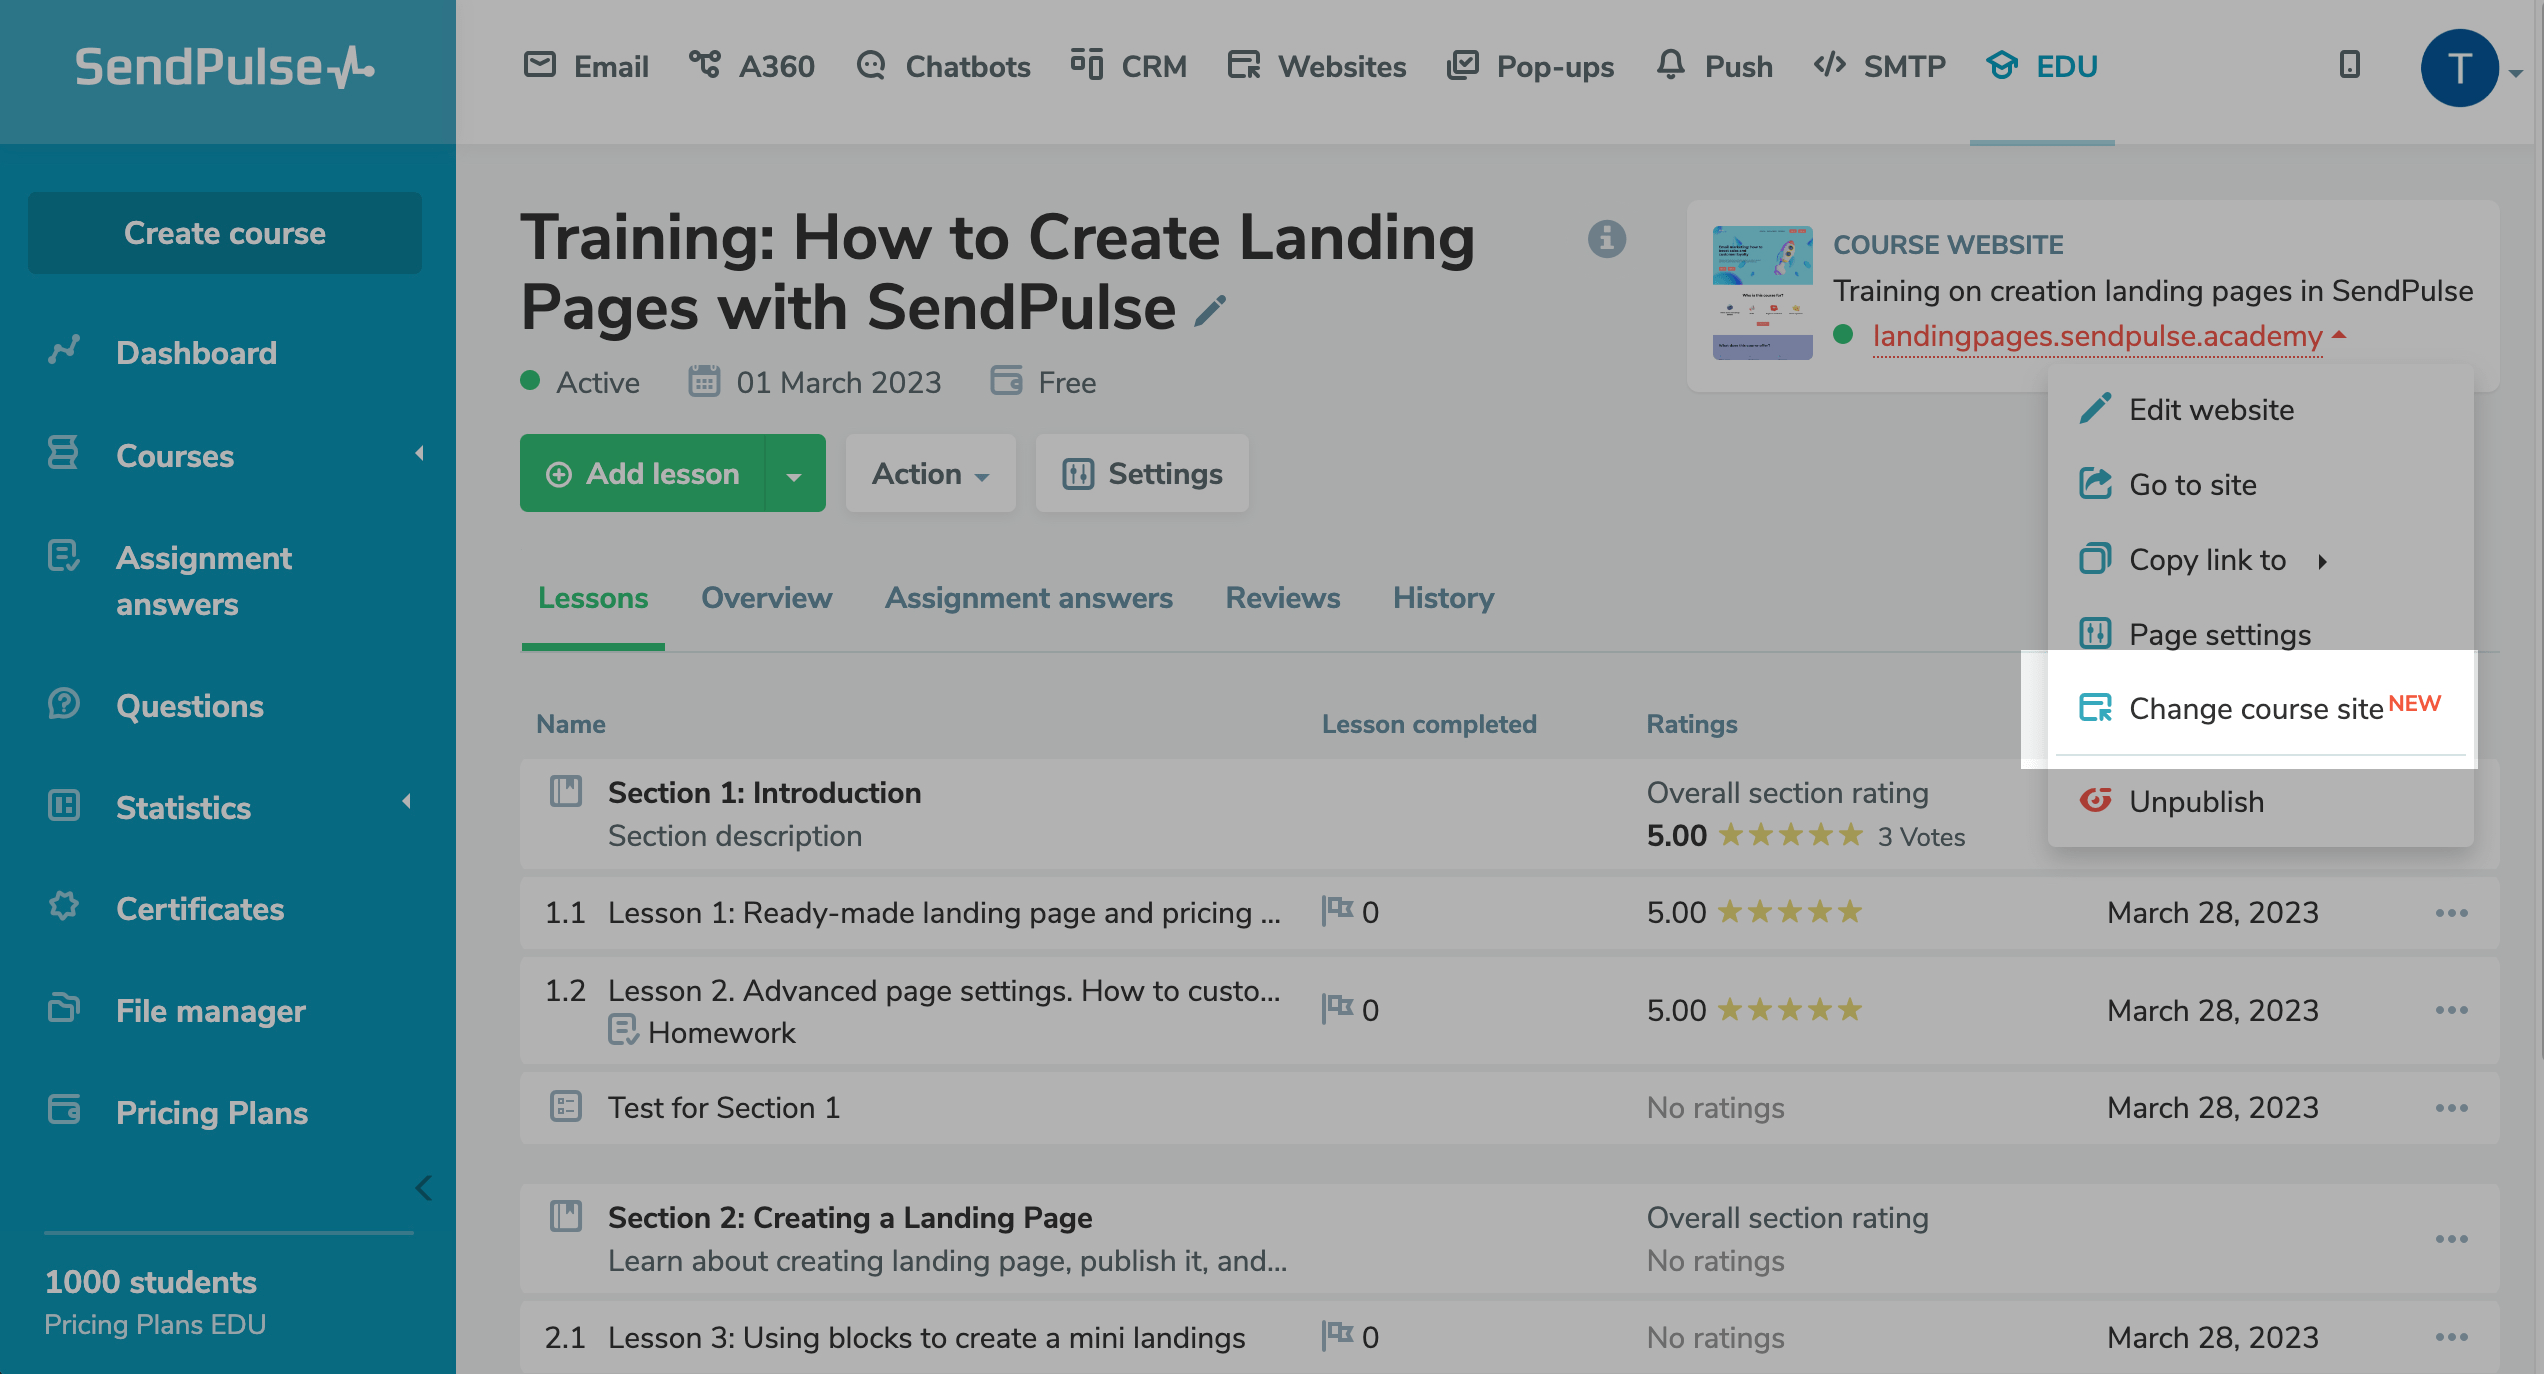Screen dimensions: 2544x1374
Task: Open landingpages.sendpulse.academy link
Action: pyautogui.click(x=2097, y=336)
